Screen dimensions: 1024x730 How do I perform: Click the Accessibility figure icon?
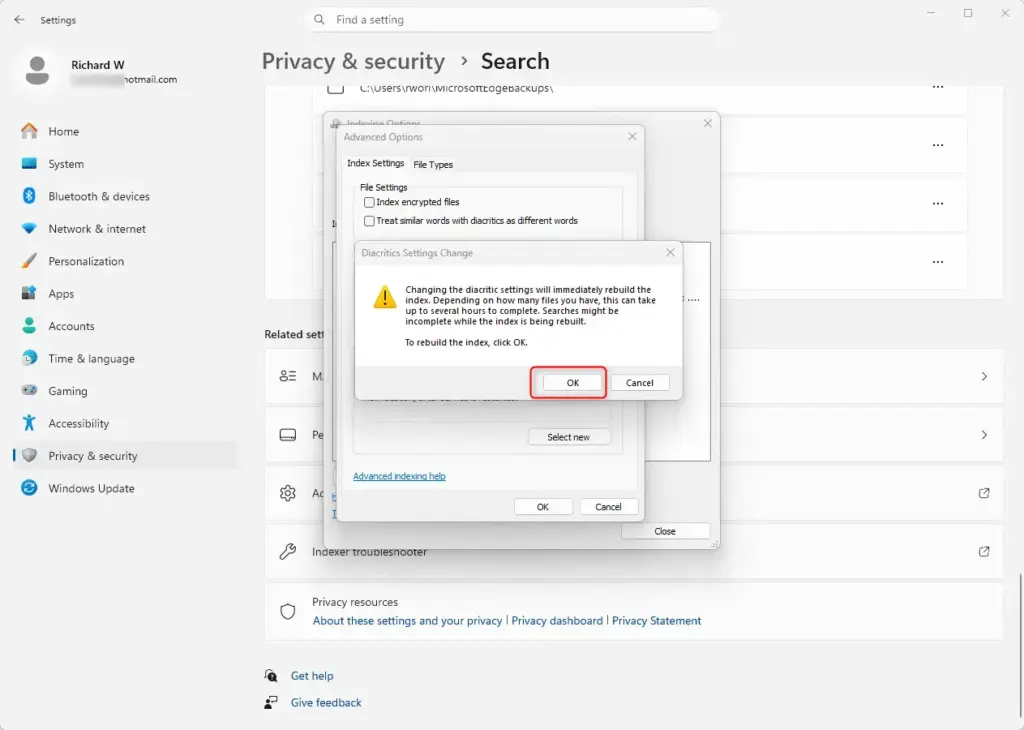(x=29, y=423)
